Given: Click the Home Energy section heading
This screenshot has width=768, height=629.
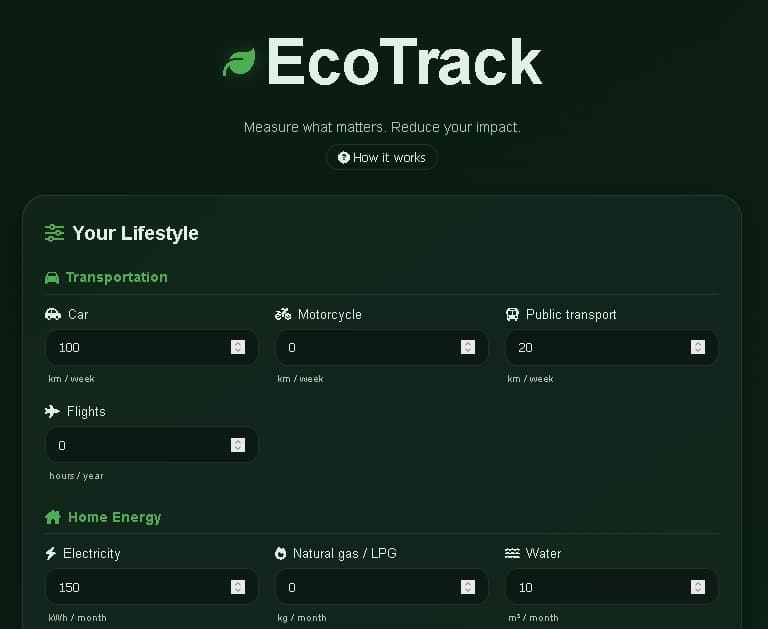Looking at the screenshot, I should (115, 517).
